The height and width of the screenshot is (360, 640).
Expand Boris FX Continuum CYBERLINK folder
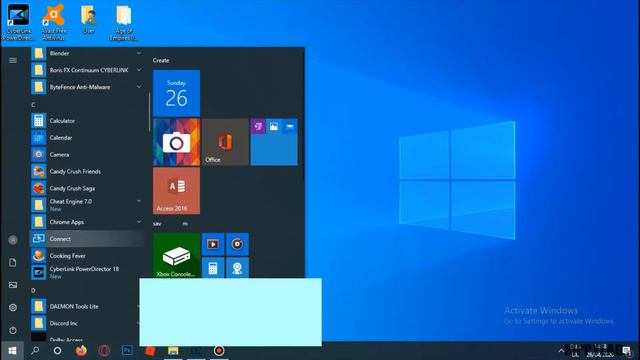[x=87, y=70]
